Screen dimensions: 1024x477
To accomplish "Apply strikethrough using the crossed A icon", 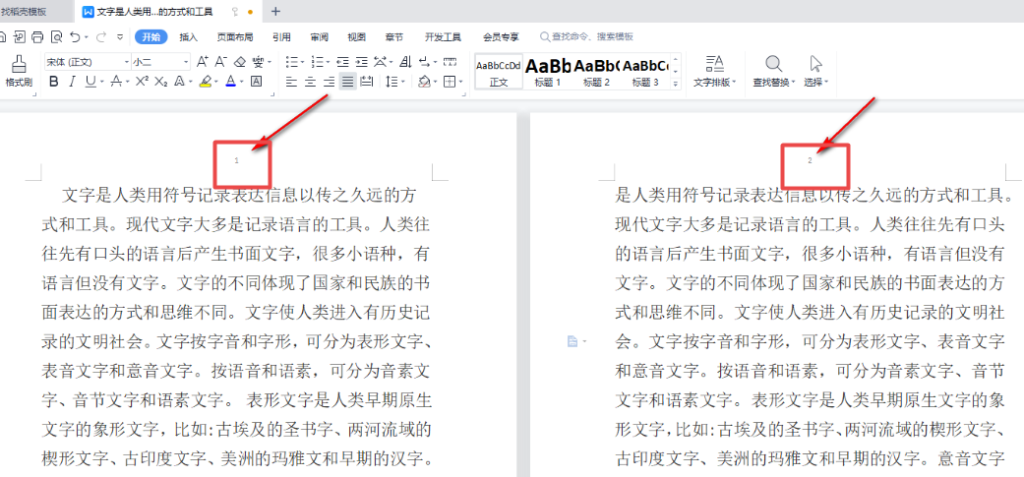I will click(x=116, y=82).
